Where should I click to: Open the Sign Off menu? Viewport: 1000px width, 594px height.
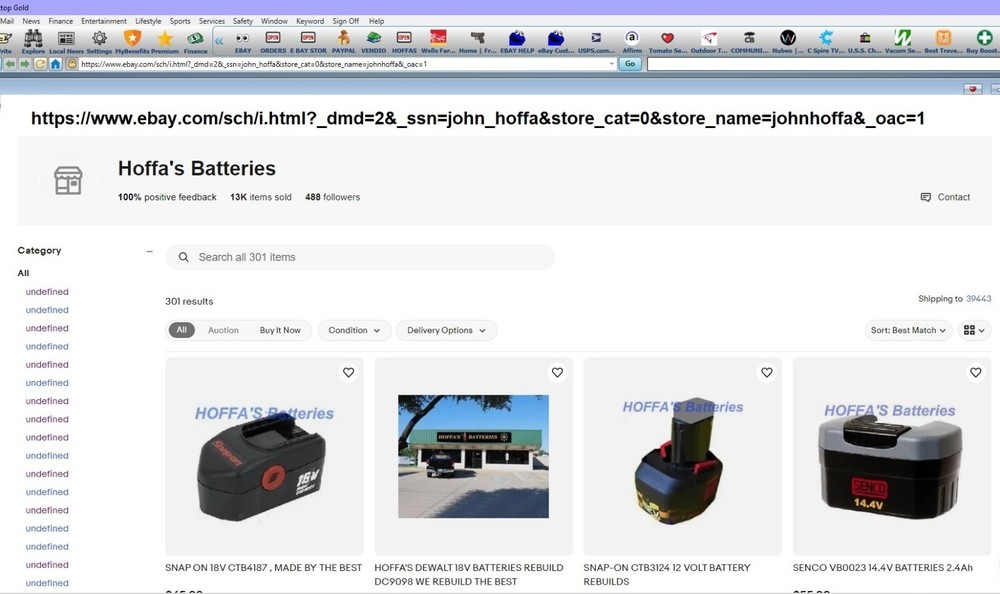346,21
